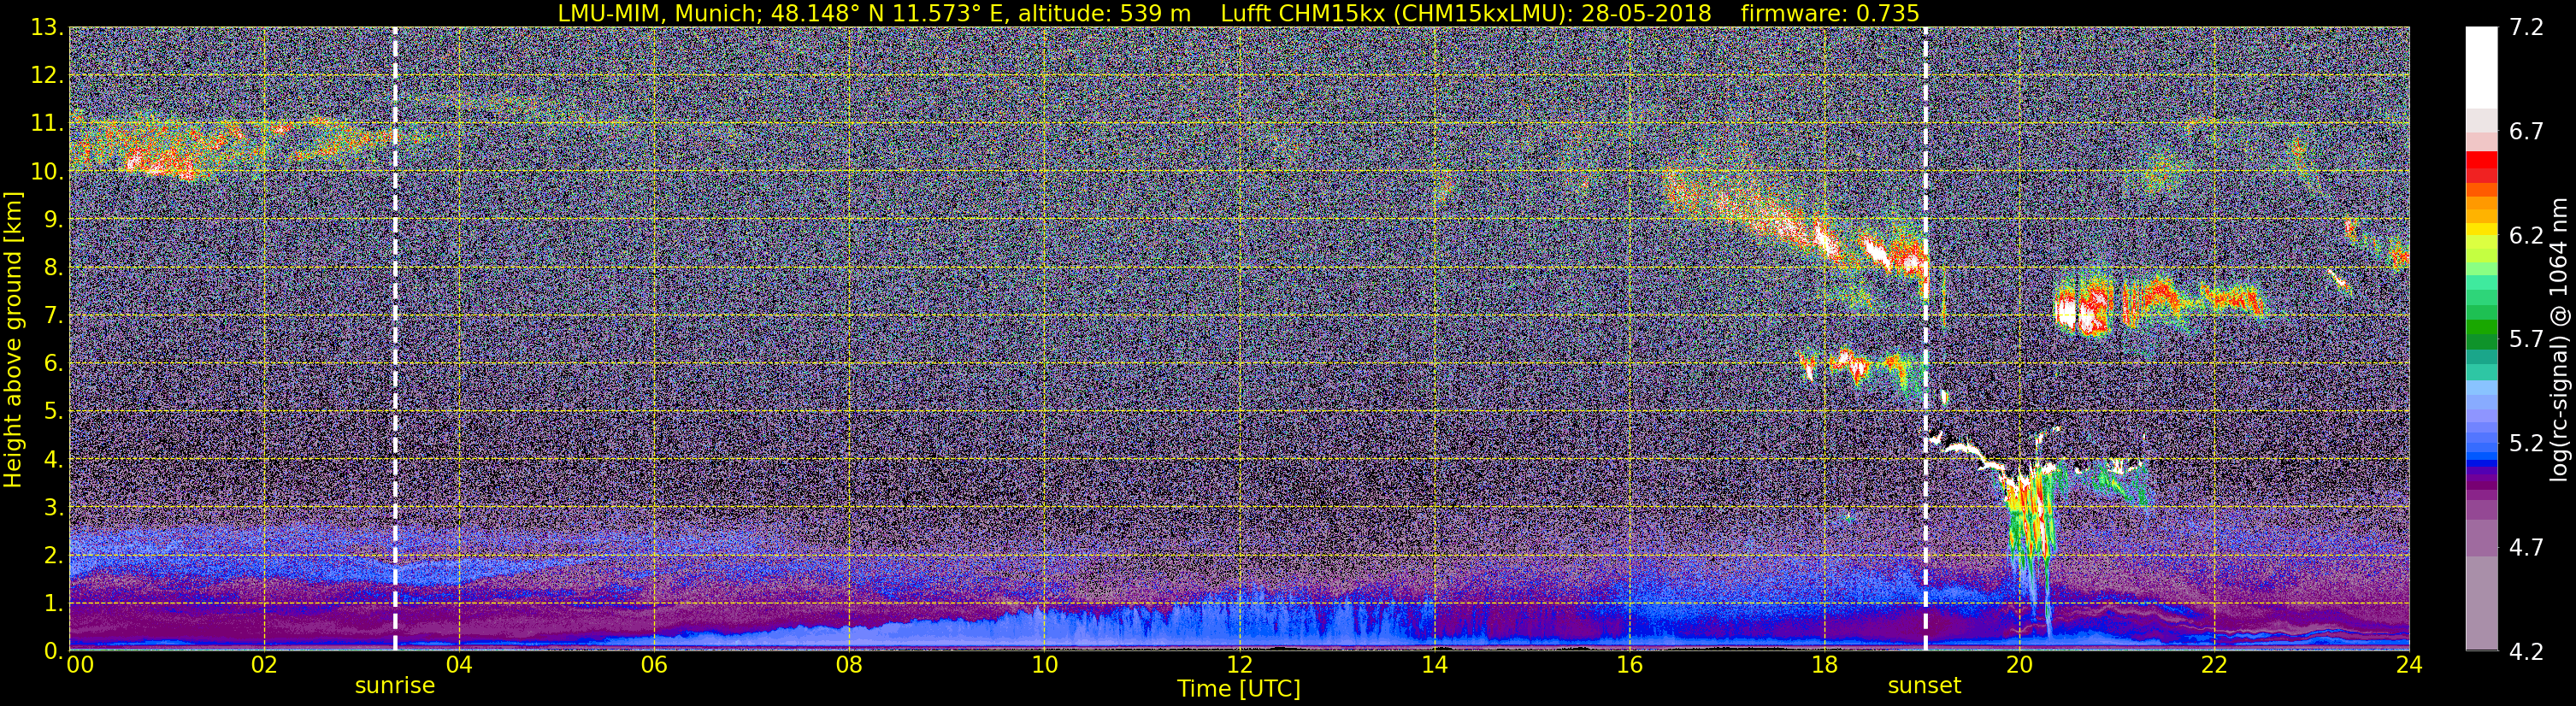This screenshot has height=706, width=2576.
Task: Click the '2.' height axis tick label
Action: tap(53, 556)
